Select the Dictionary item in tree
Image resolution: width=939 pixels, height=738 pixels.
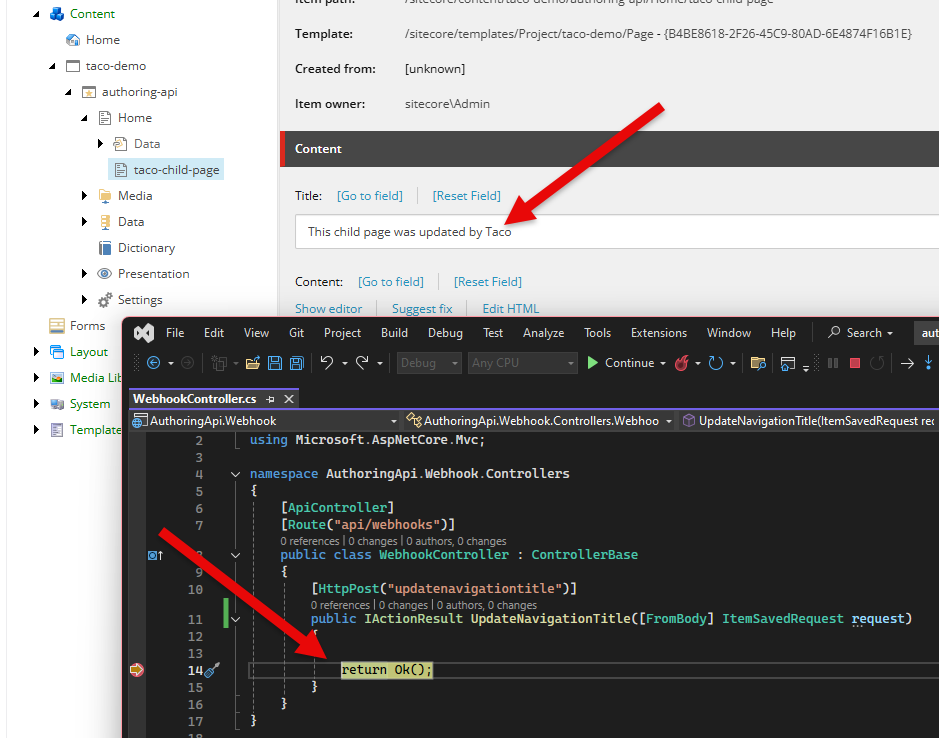click(x=146, y=248)
